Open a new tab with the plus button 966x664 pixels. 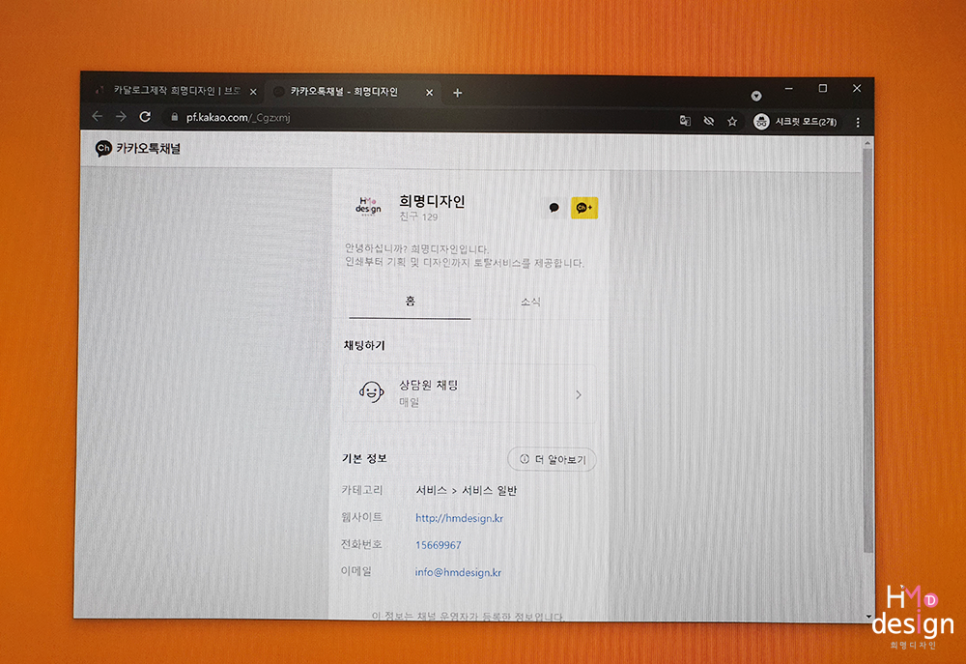[457, 93]
